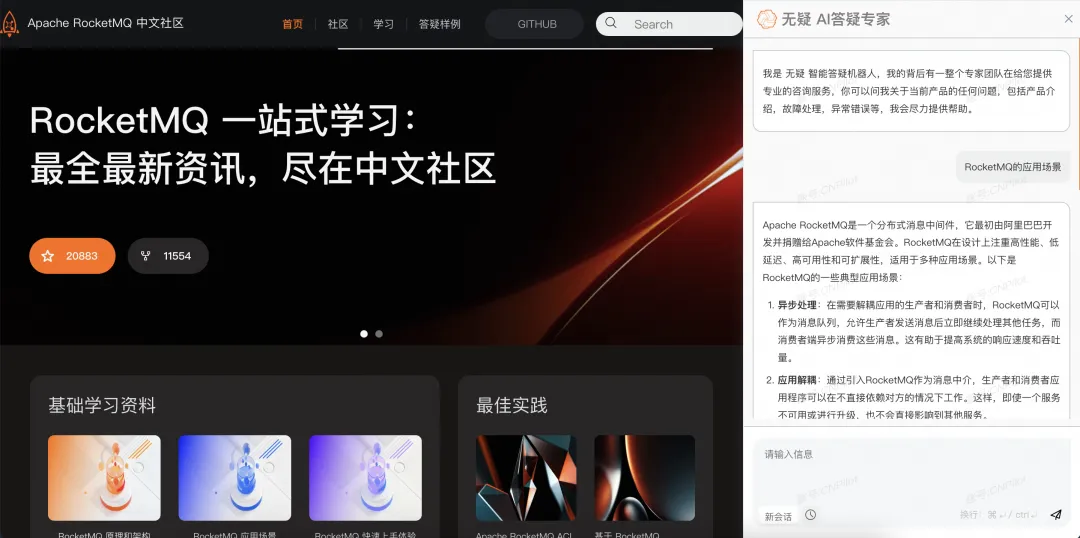1080x538 pixels.
Task: Open the 社区 nav item
Action: [x=338, y=24]
